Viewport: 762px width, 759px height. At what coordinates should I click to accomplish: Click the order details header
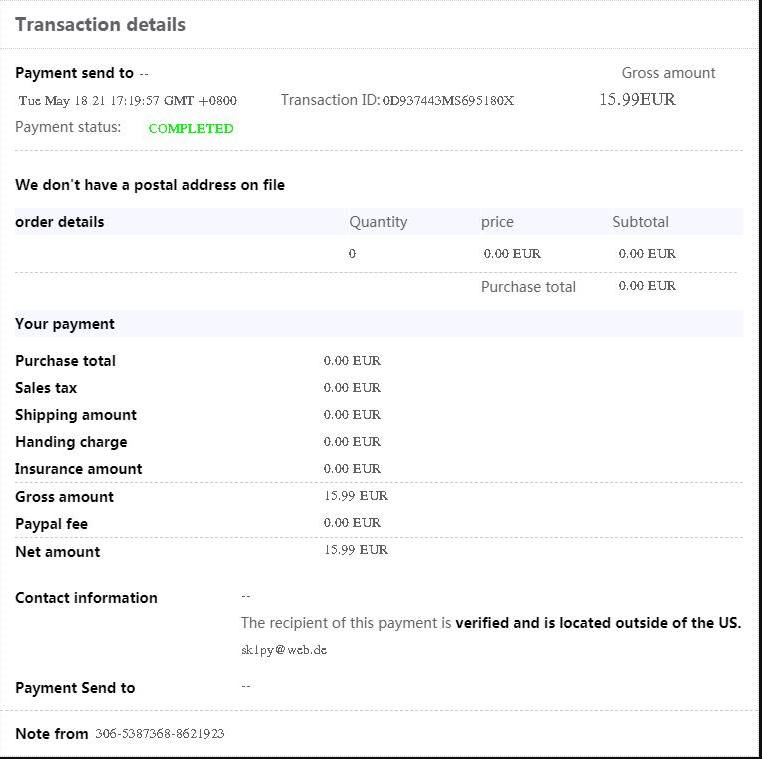click(60, 222)
